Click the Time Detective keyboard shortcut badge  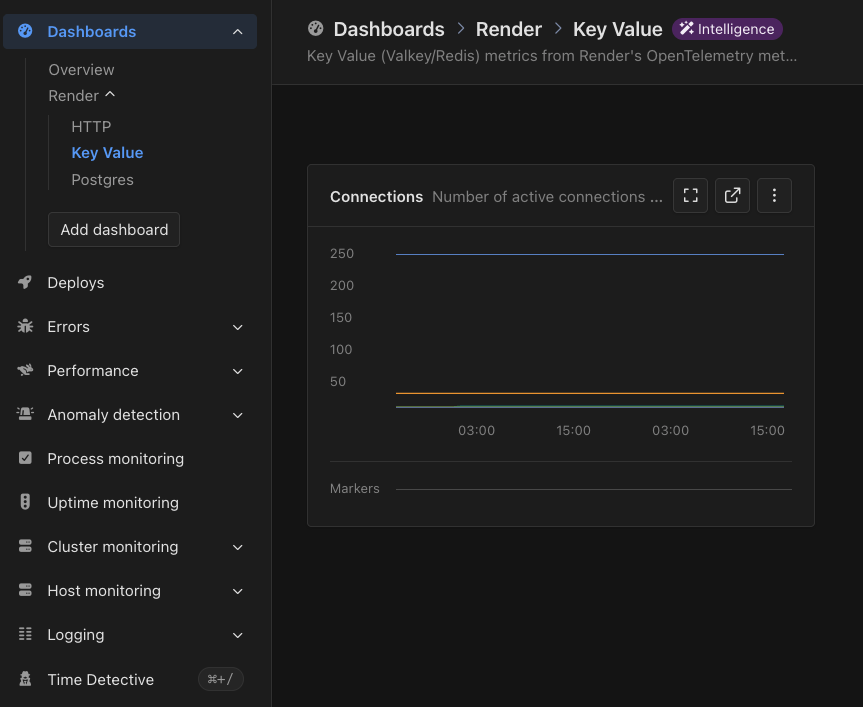(221, 679)
